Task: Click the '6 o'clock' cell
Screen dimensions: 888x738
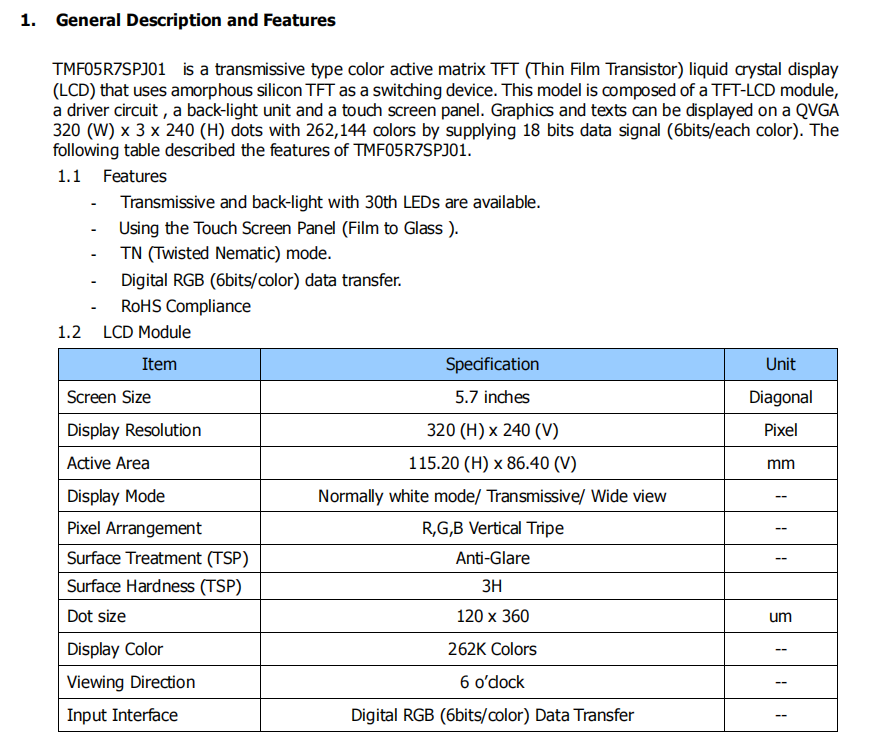Action: [x=492, y=682]
